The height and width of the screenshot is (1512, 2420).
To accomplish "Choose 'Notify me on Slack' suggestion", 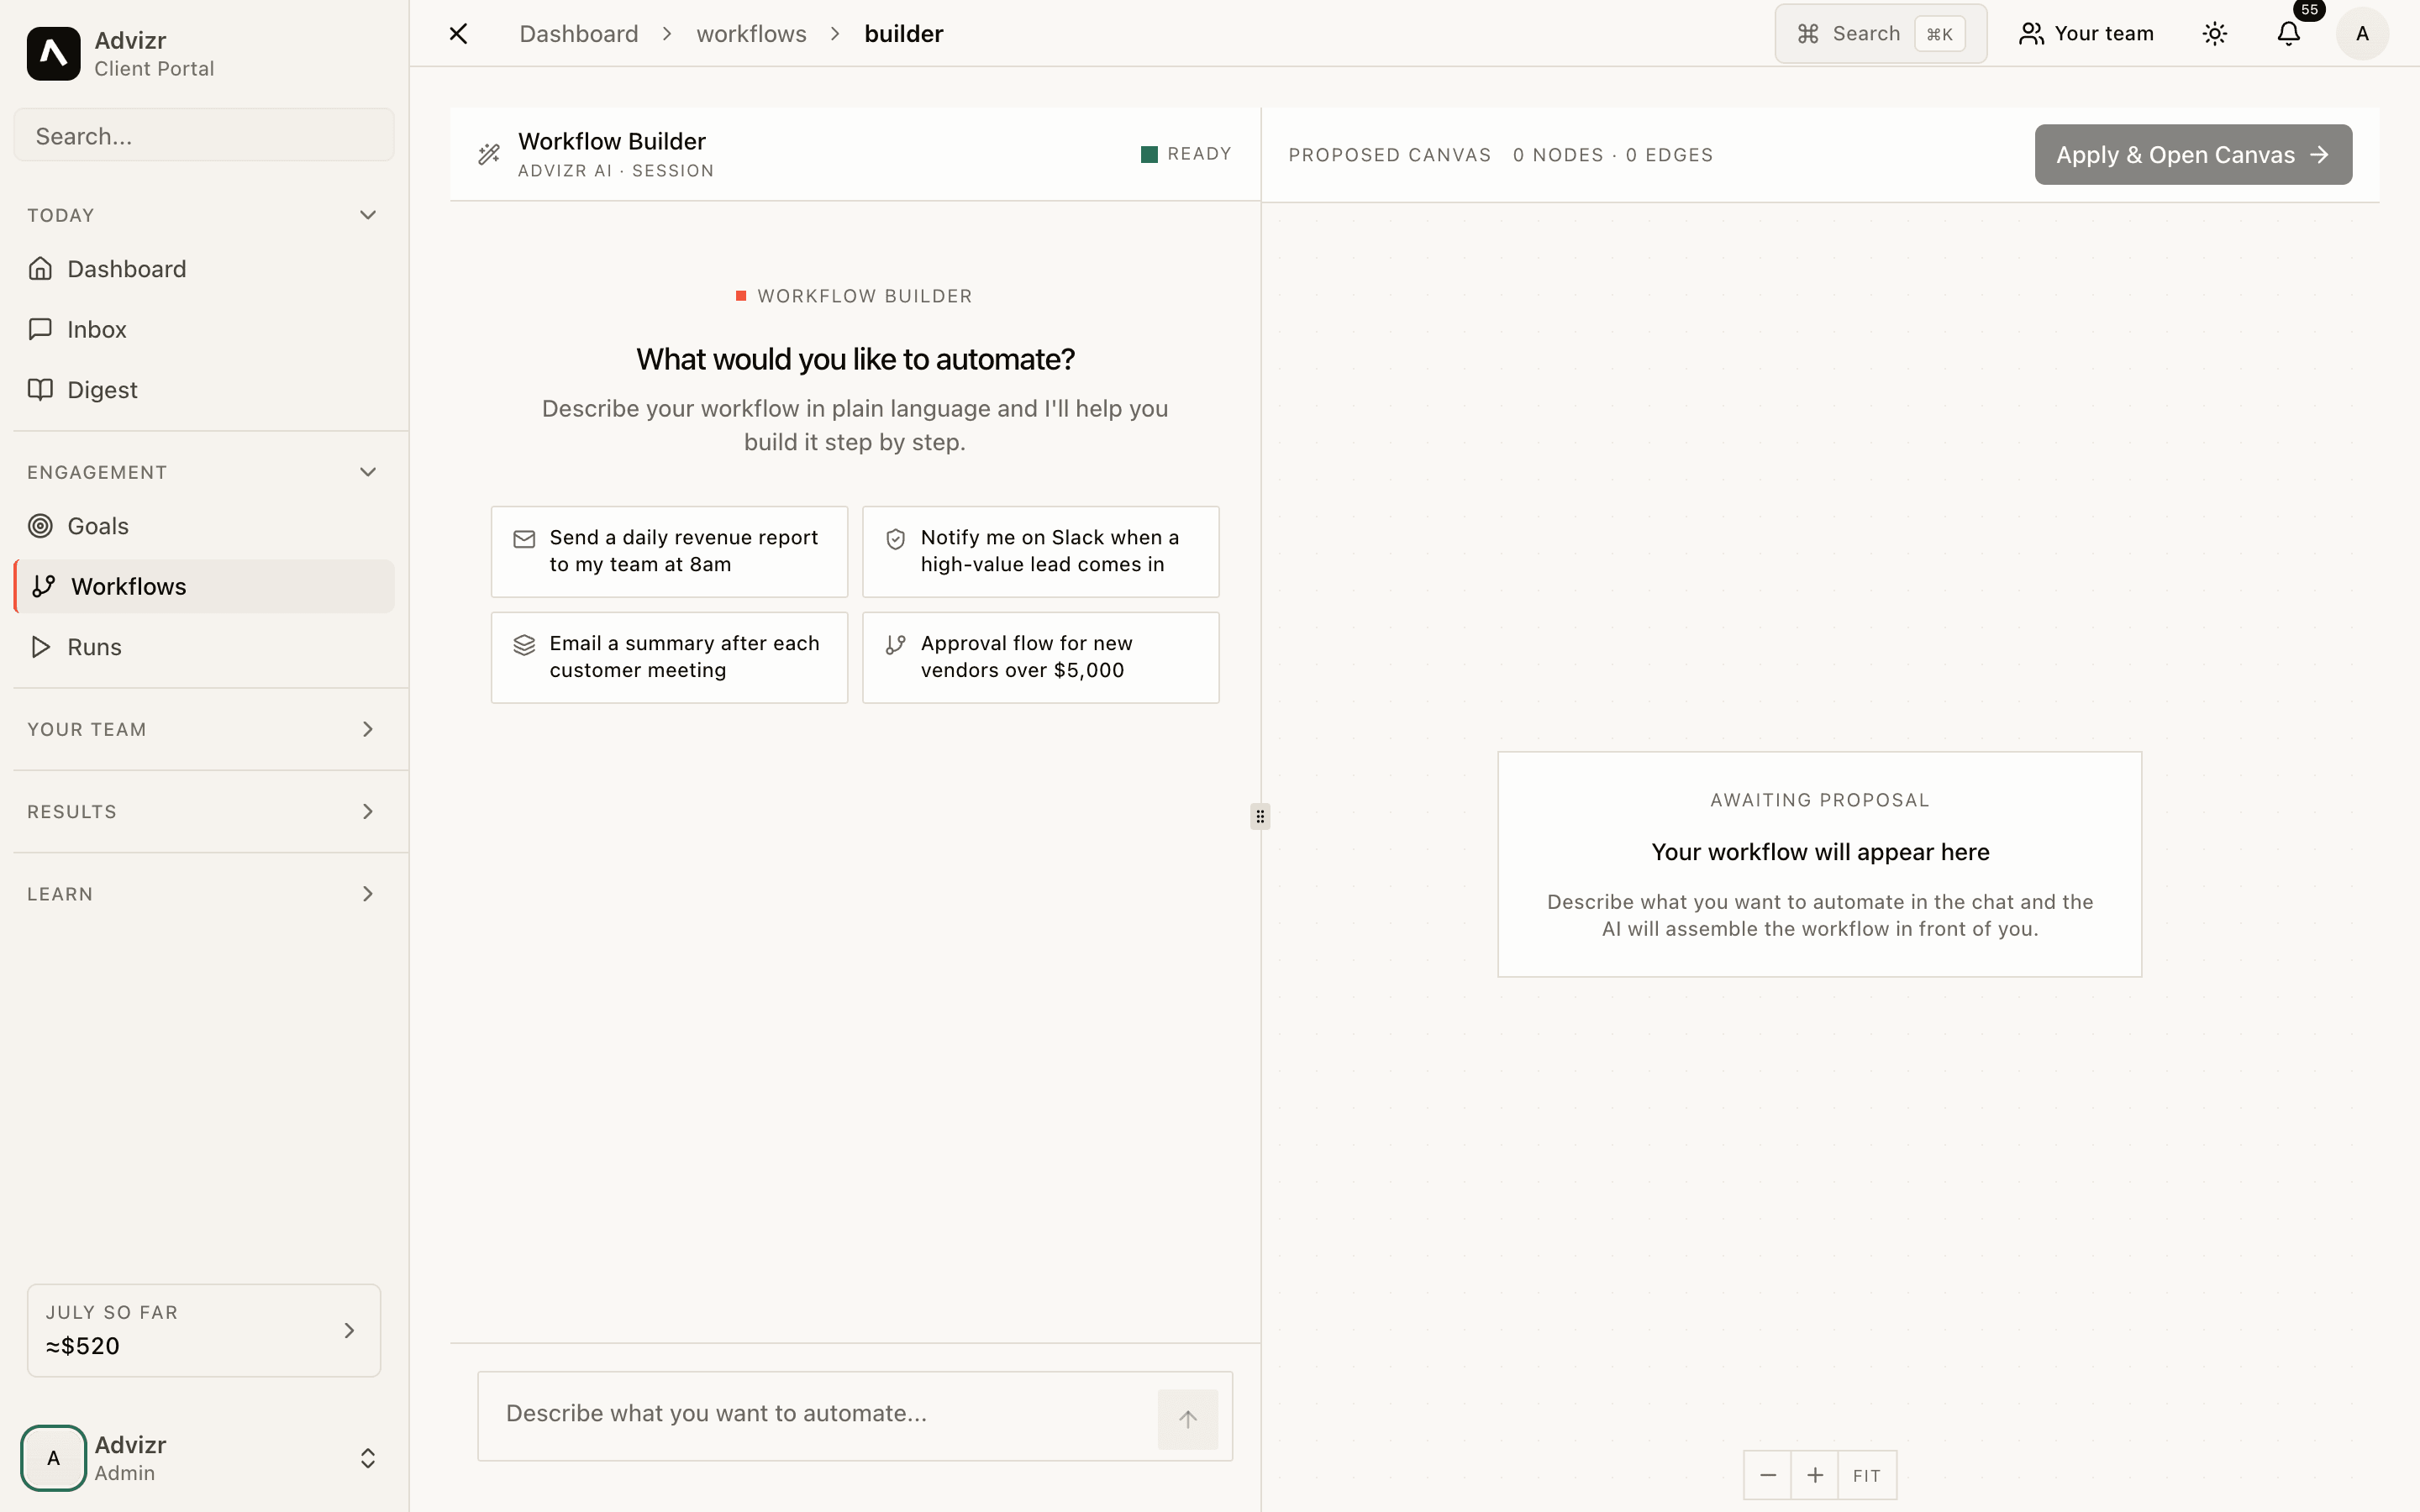I will coord(1041,551).
